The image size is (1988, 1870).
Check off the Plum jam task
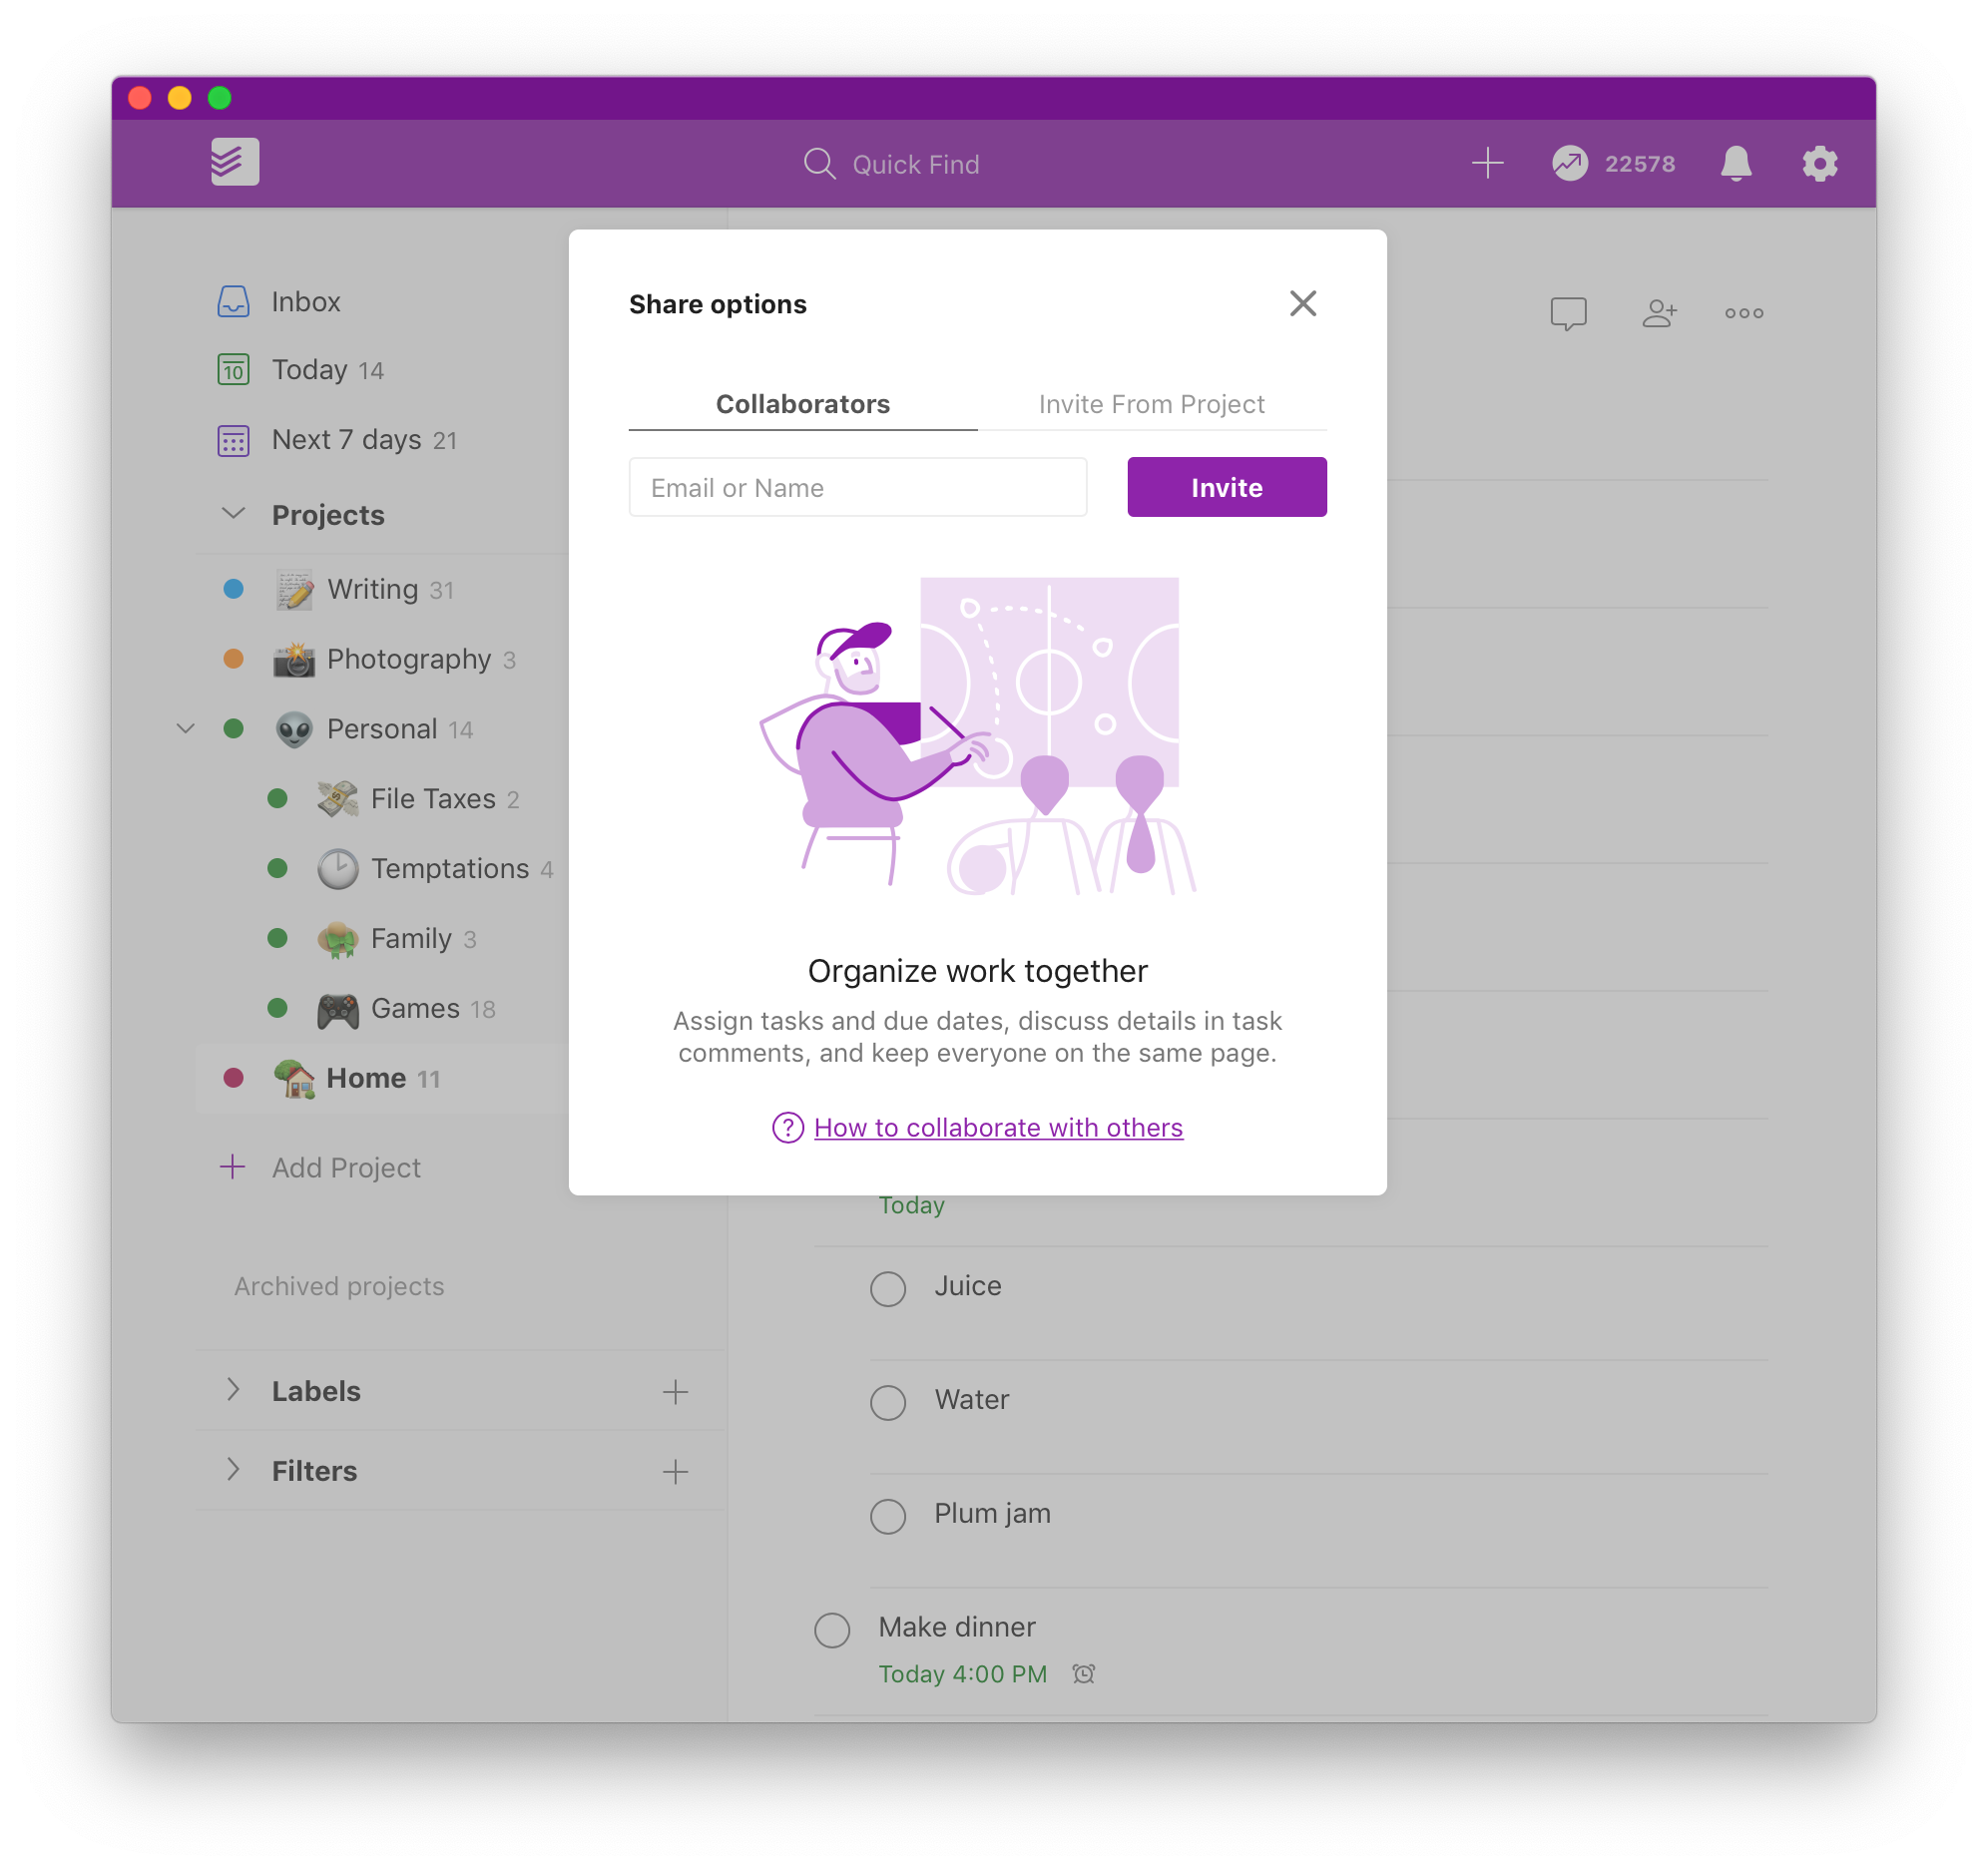[x=888, y=1518]
